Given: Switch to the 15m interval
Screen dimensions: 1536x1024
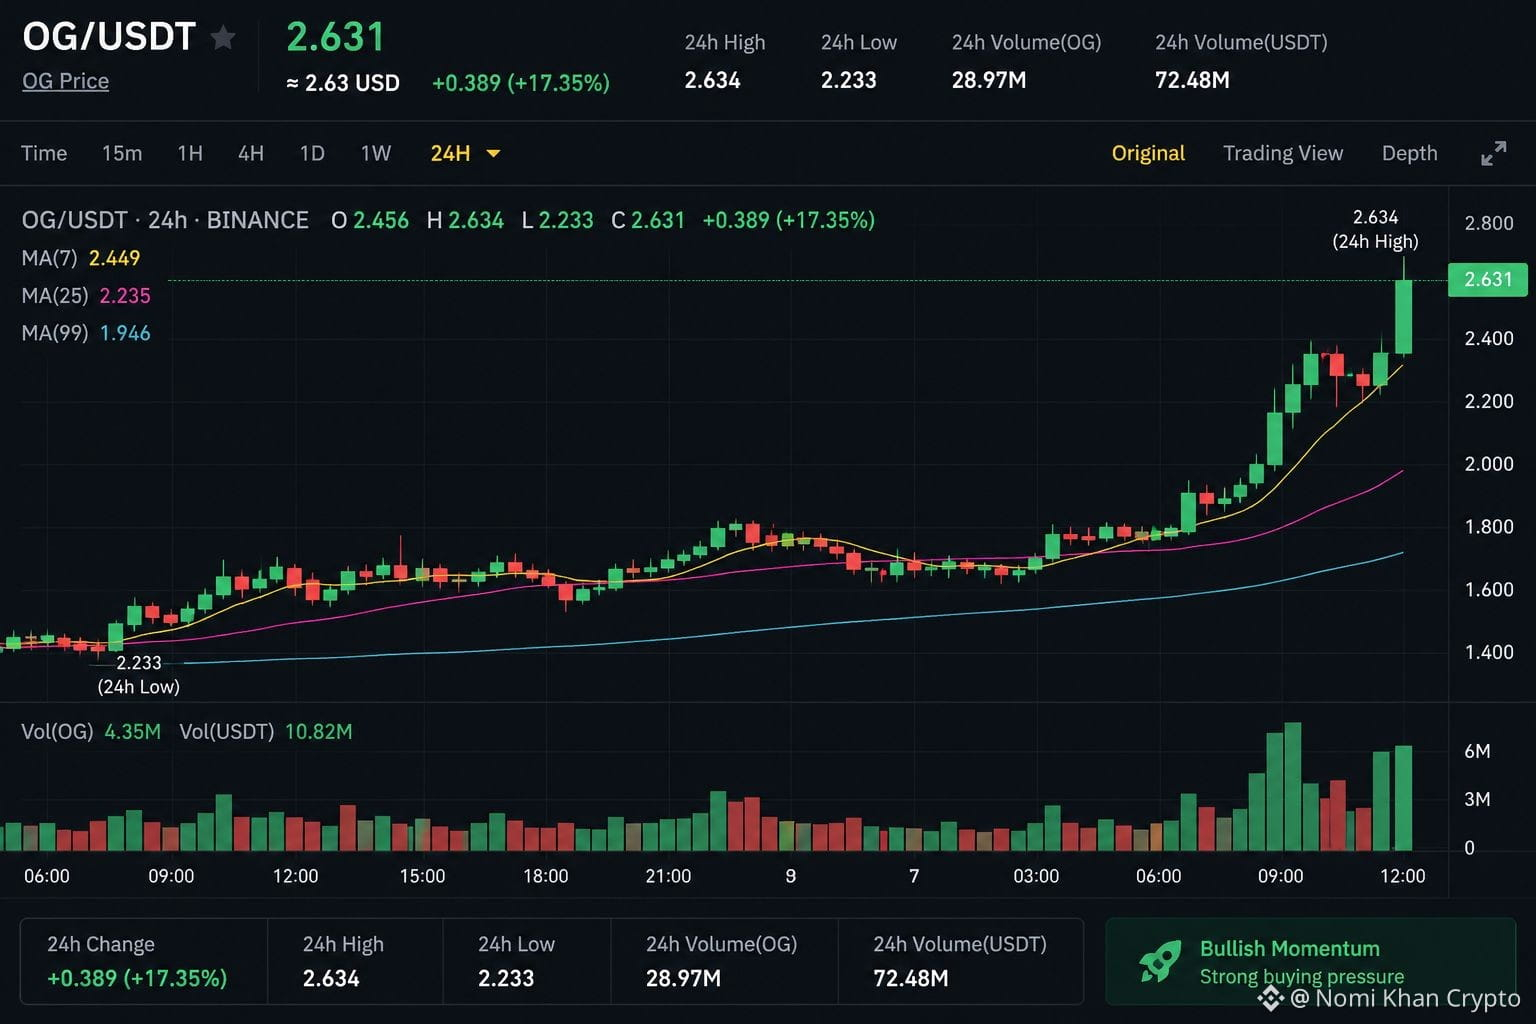Looking at the screenshot, I should (x=122, y=153).
